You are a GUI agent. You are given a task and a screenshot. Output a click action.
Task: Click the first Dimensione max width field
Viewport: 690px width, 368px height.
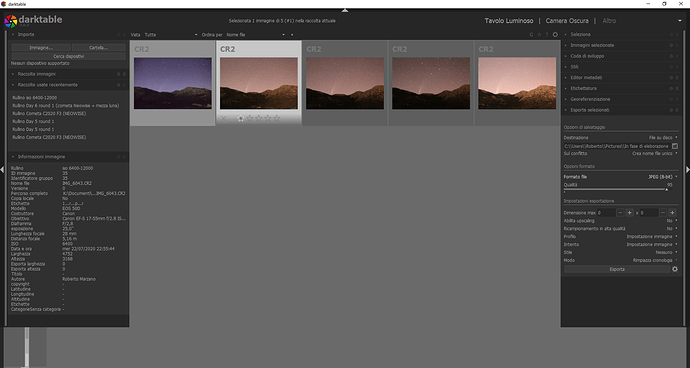click(606, 213)
